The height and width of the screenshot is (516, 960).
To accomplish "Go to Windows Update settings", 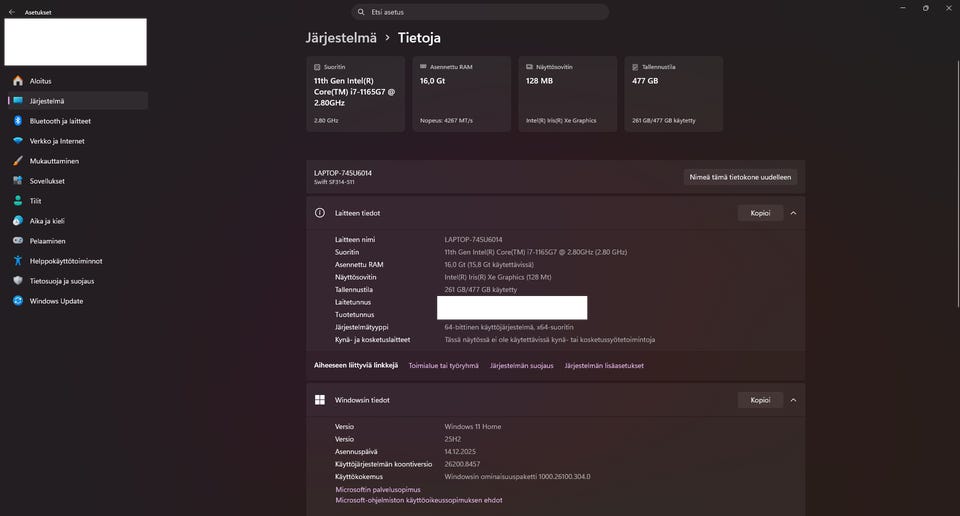I will (78, 301).
